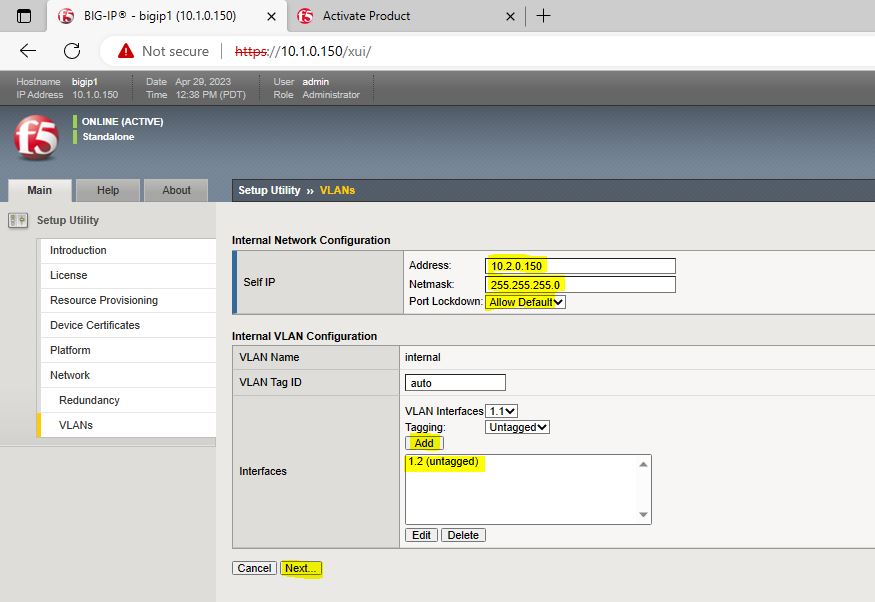Switch to the About tab
This screenshot has width=875, height=602.
176,190
